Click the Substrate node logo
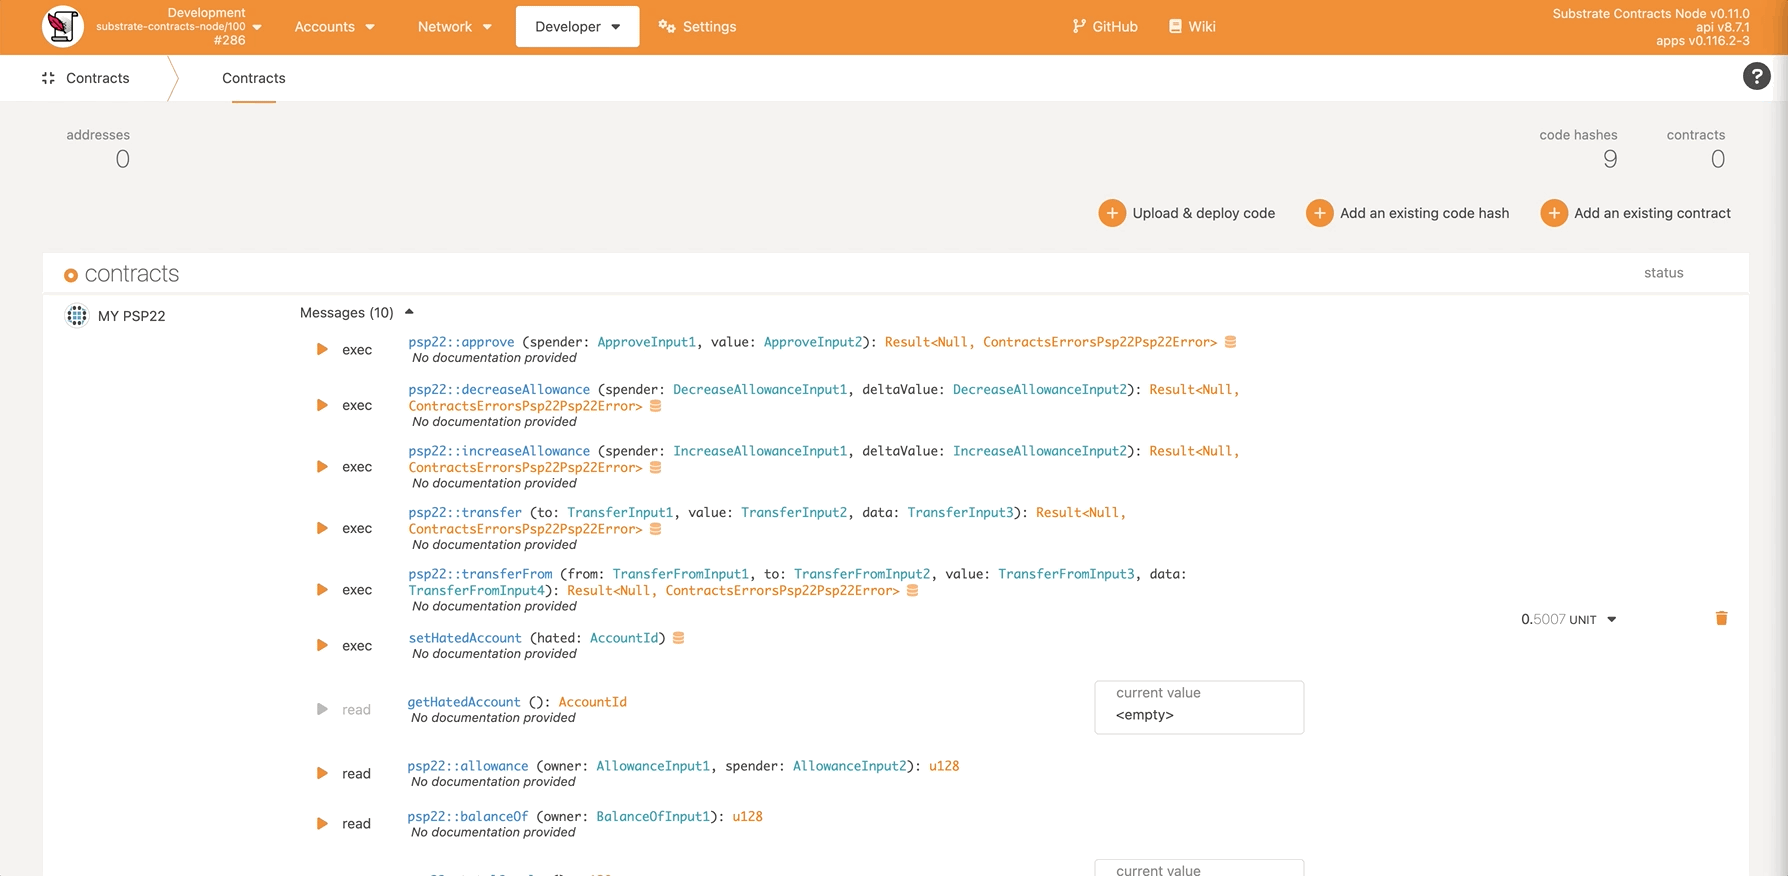Image resolution: width=1788 pixels, height=876 pixels. pos(62,26)
